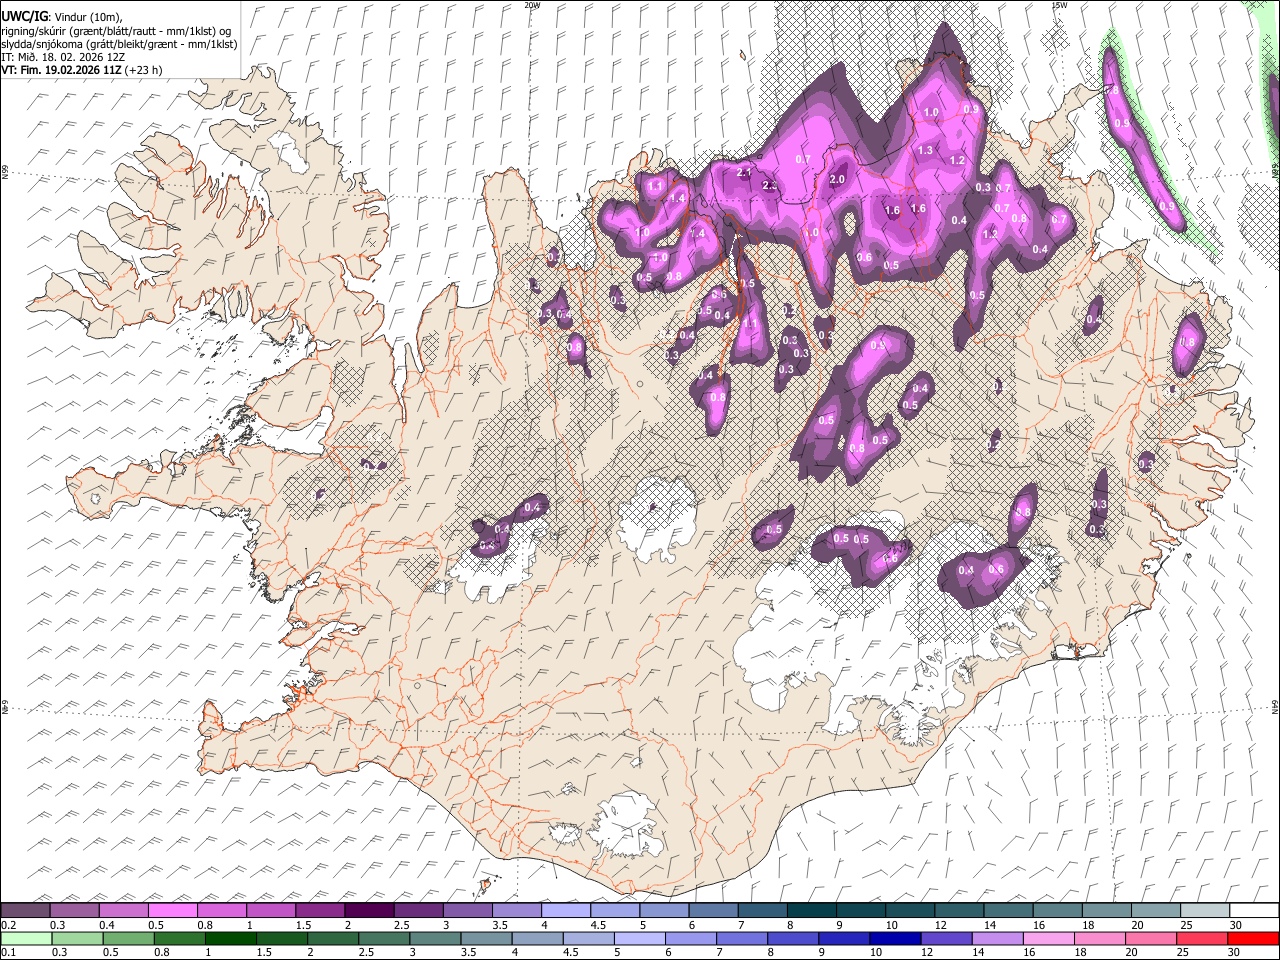Click the '15W' longitude label
This screenshot has width=1280, height=960.
(1059, 5)
